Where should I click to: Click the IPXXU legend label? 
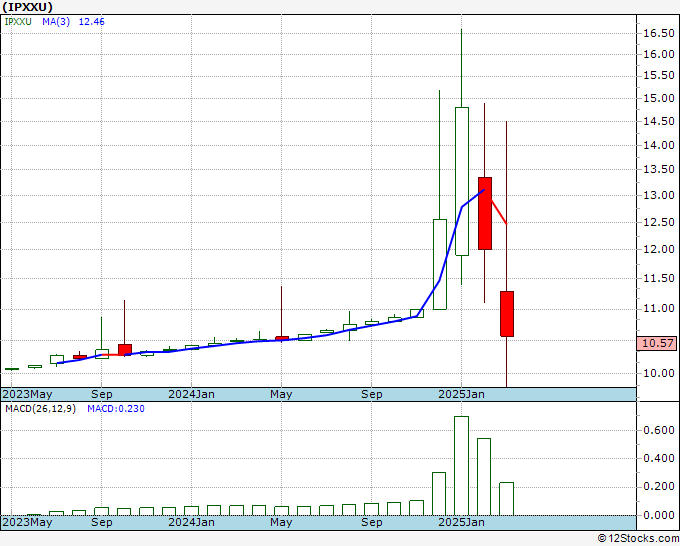(18, 22)
